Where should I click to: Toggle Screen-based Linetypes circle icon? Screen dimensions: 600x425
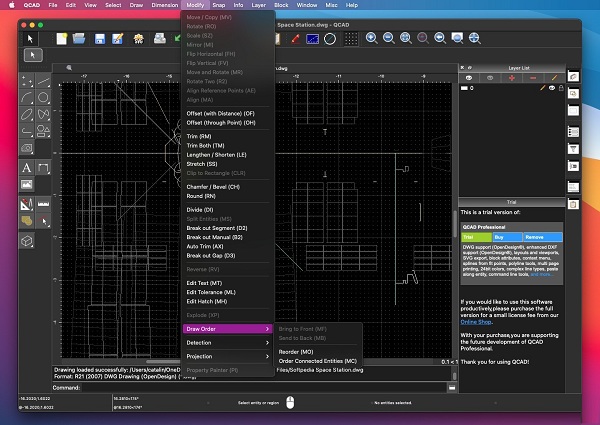[330, 39]
